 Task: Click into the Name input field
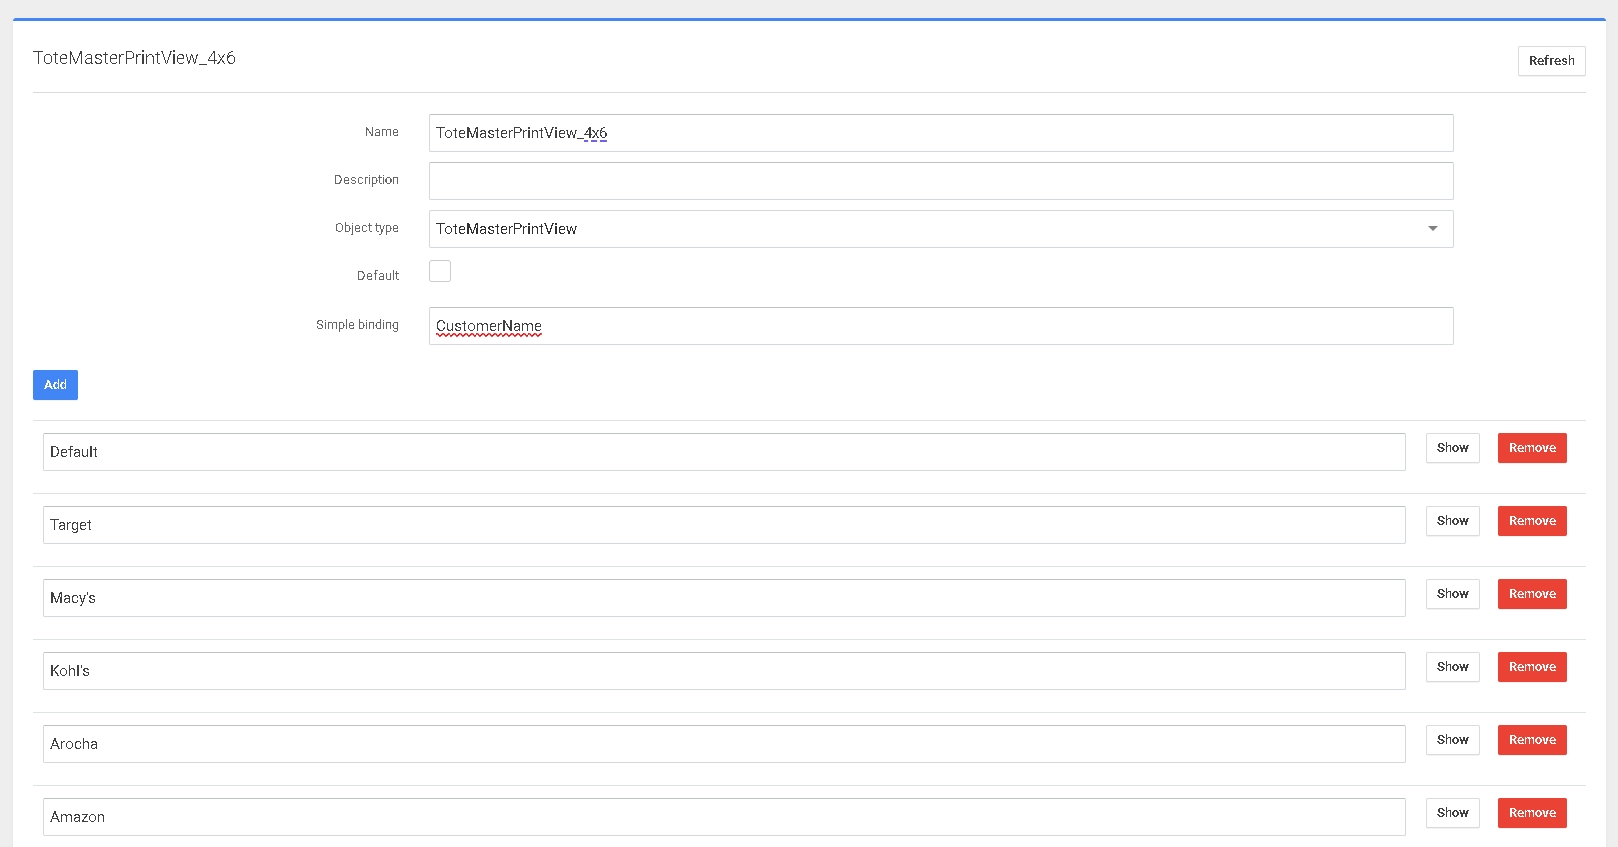tap(940, 133)
